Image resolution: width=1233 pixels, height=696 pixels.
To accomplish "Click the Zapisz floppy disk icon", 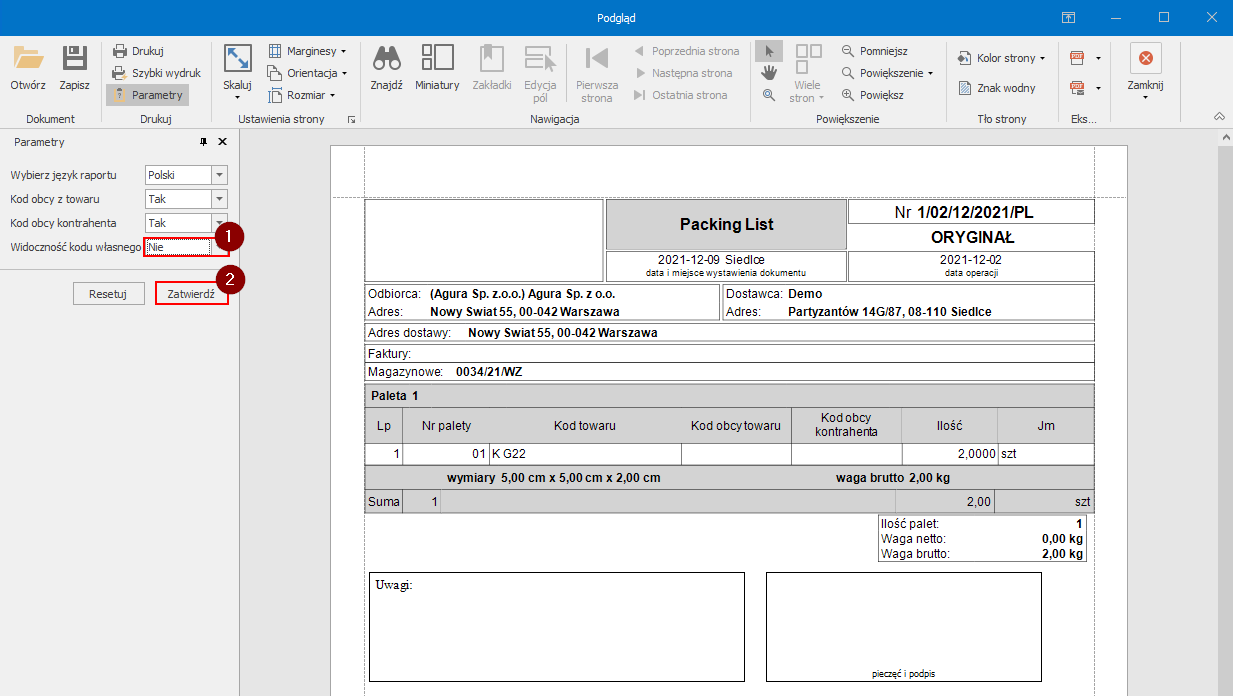I will point(74,59).
